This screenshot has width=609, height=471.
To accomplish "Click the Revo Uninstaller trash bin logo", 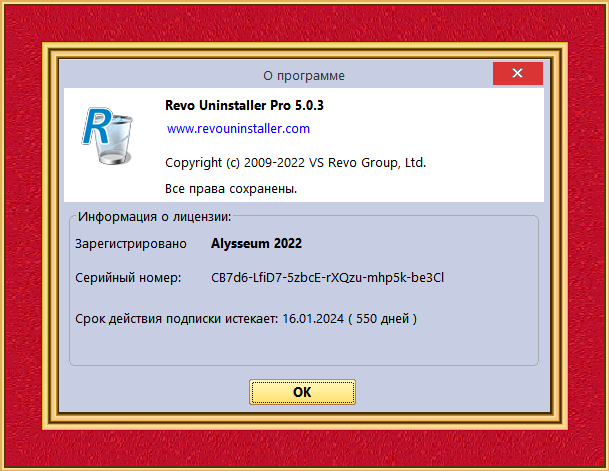I will [x=107, y=136].
